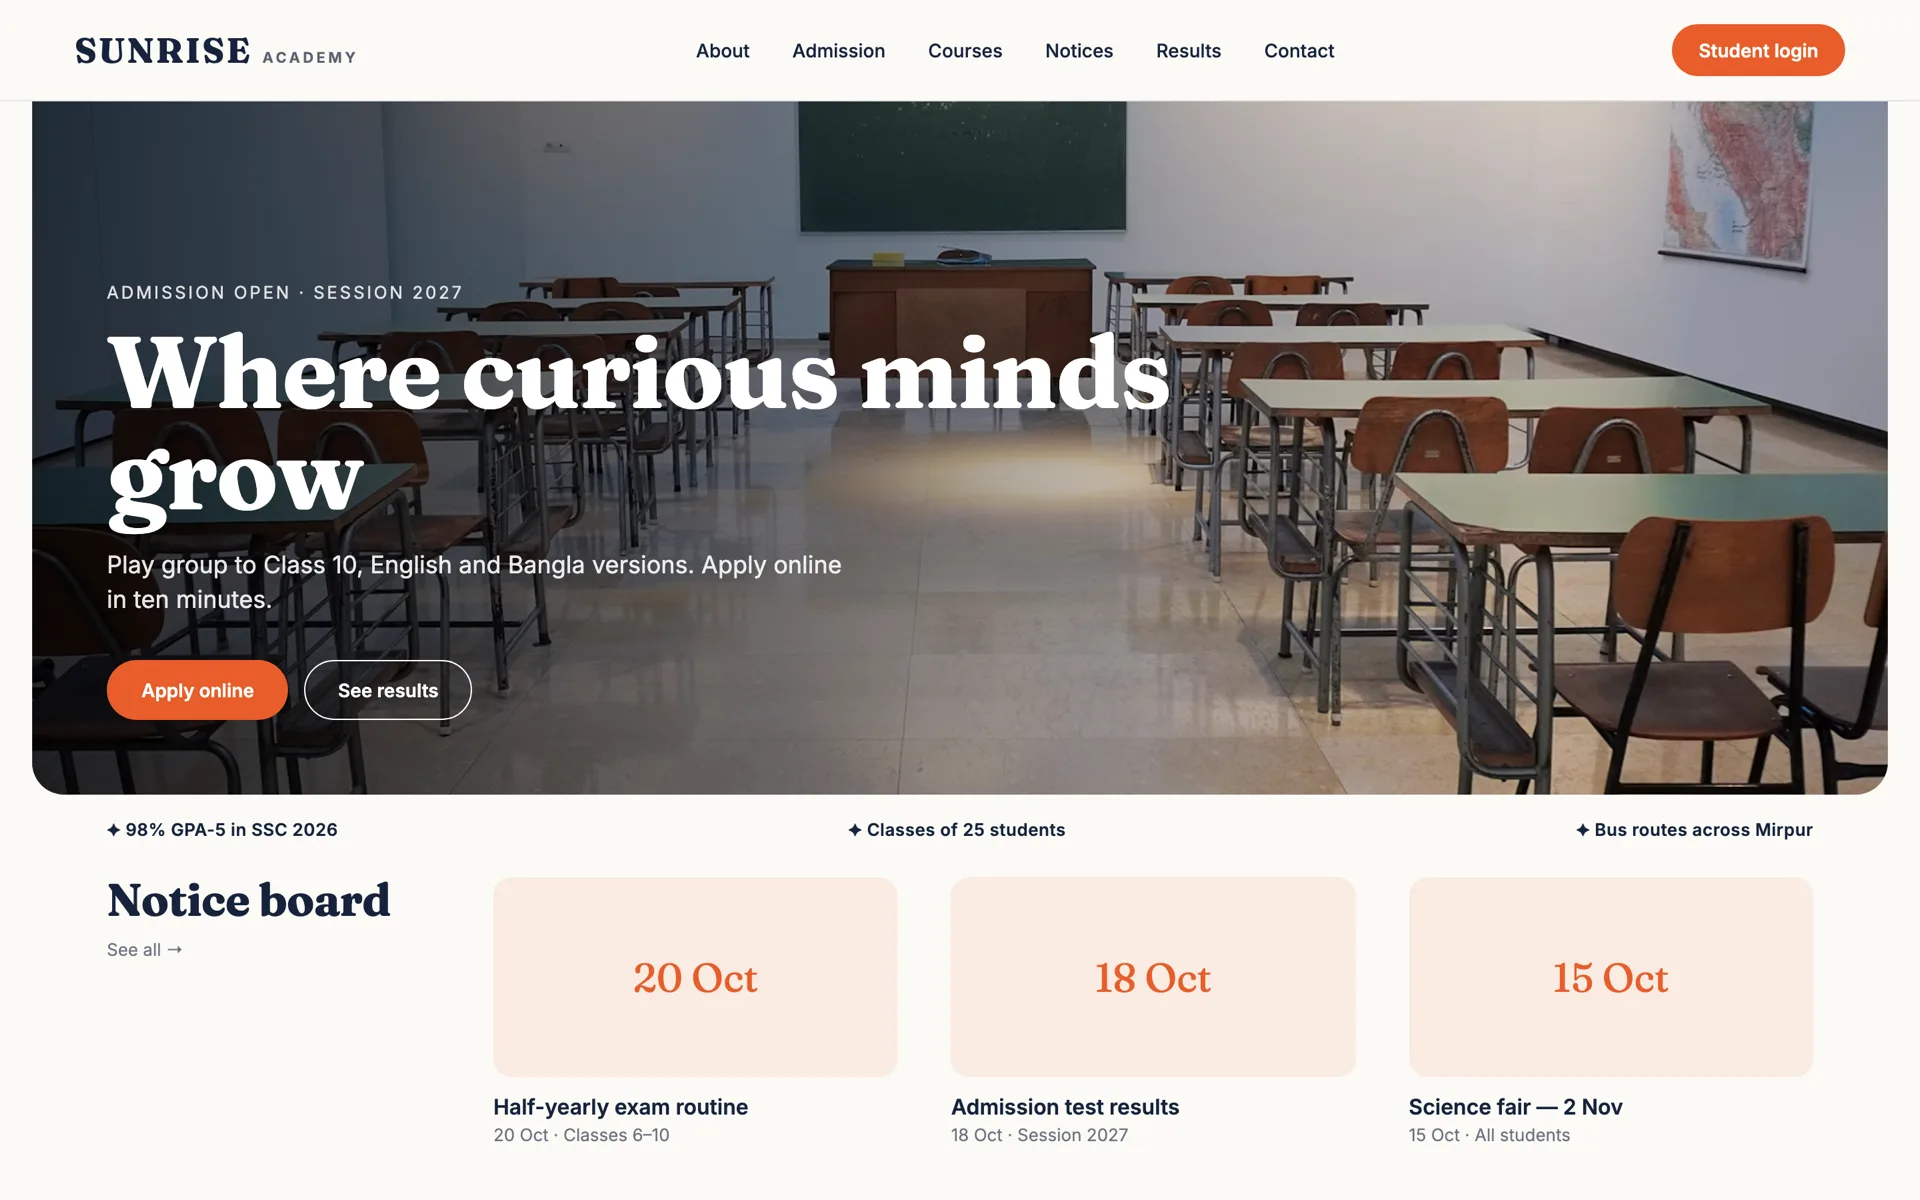Open the About menu item

pyautogui.click(x=722, y=51)
